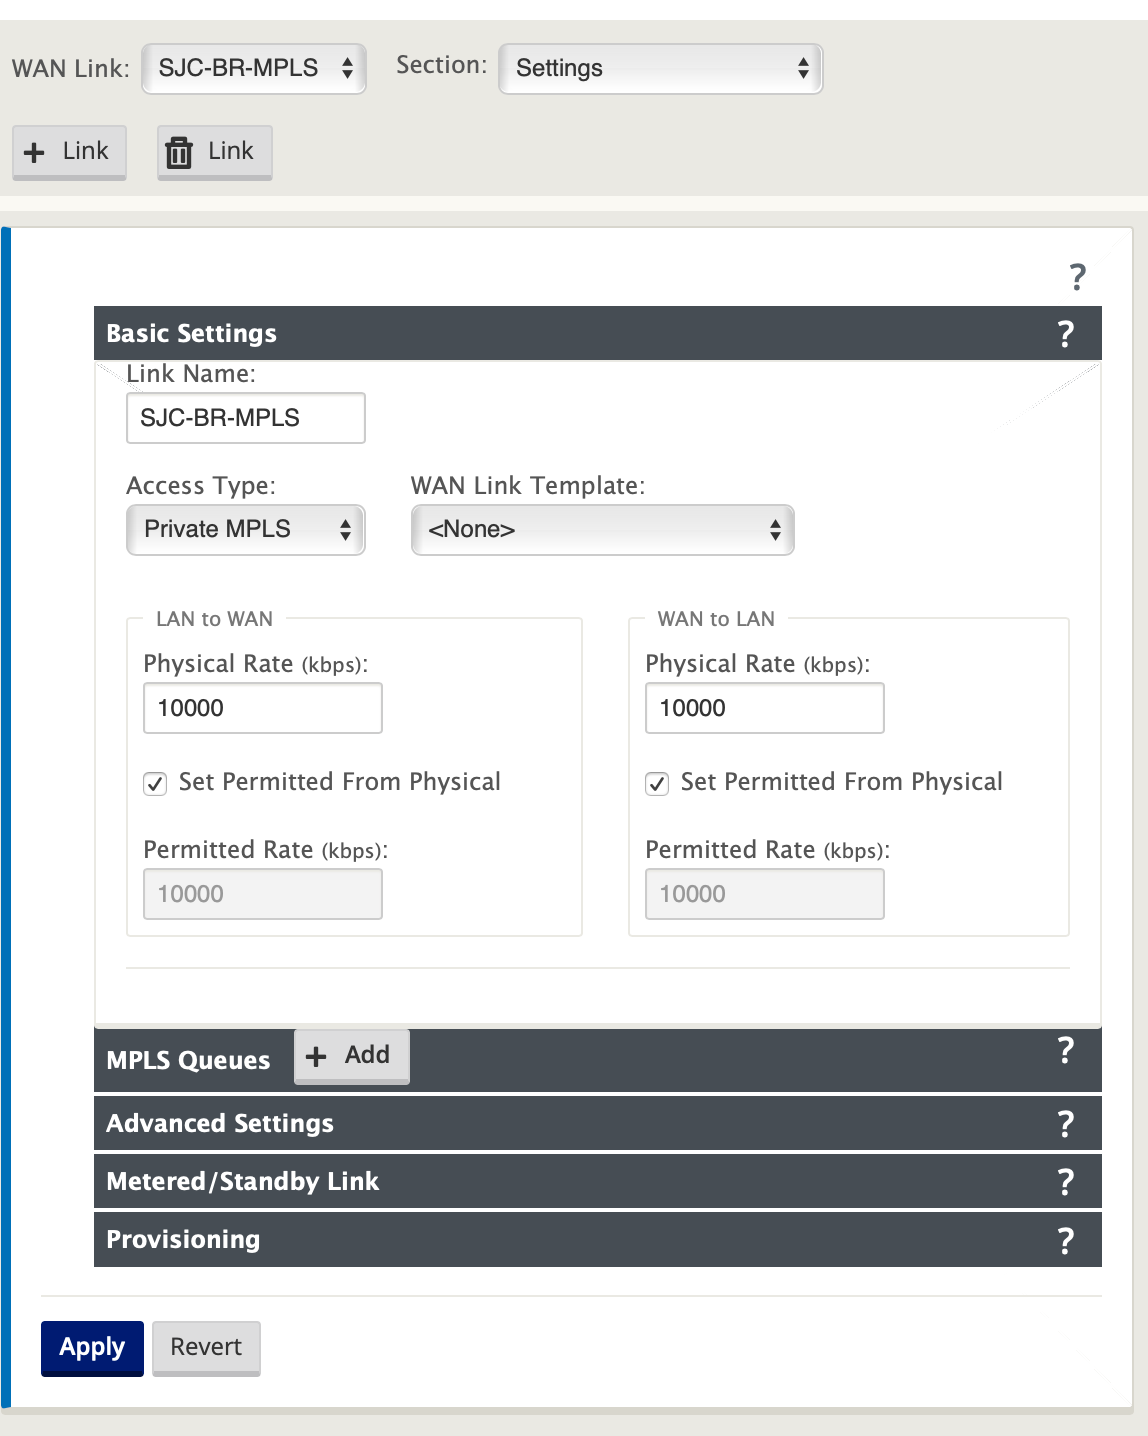Uncheck WAN to LAN Set Permitted From Physical
The height and width of the screenshot is (1436, 1148).
[x=657, y=784]
